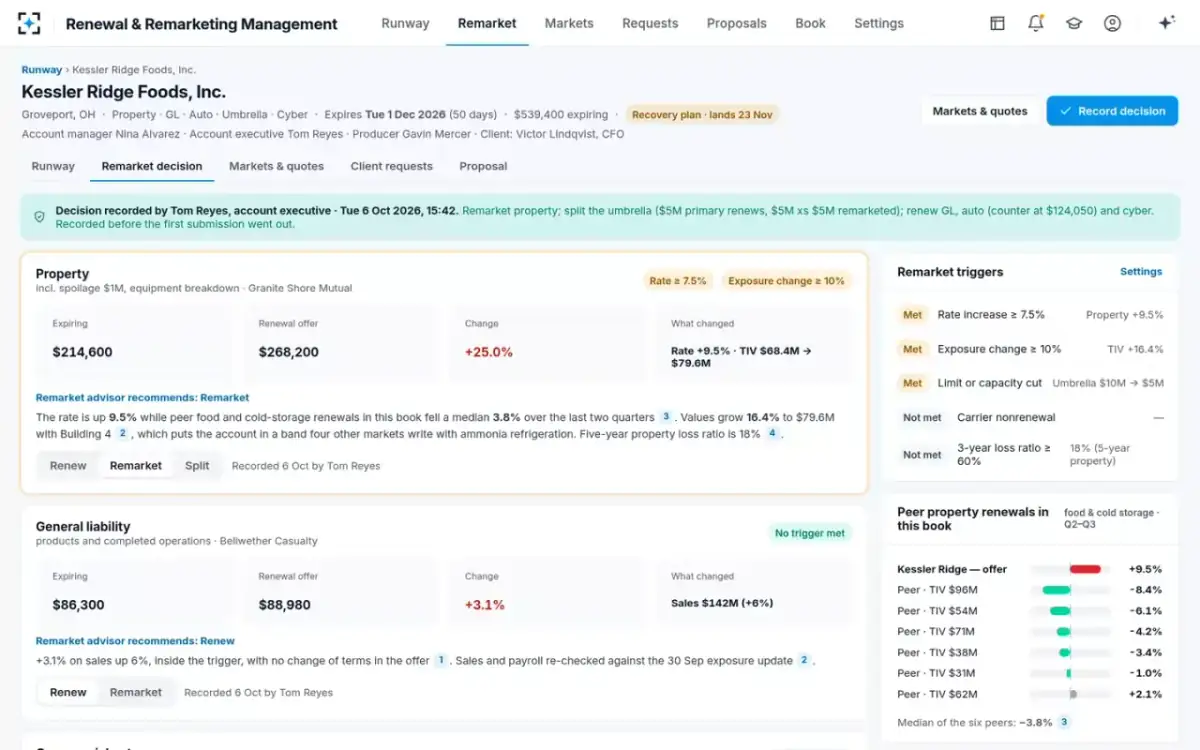
Task: Open citation 2 after exposure update
Action: [x=803, y=660]
